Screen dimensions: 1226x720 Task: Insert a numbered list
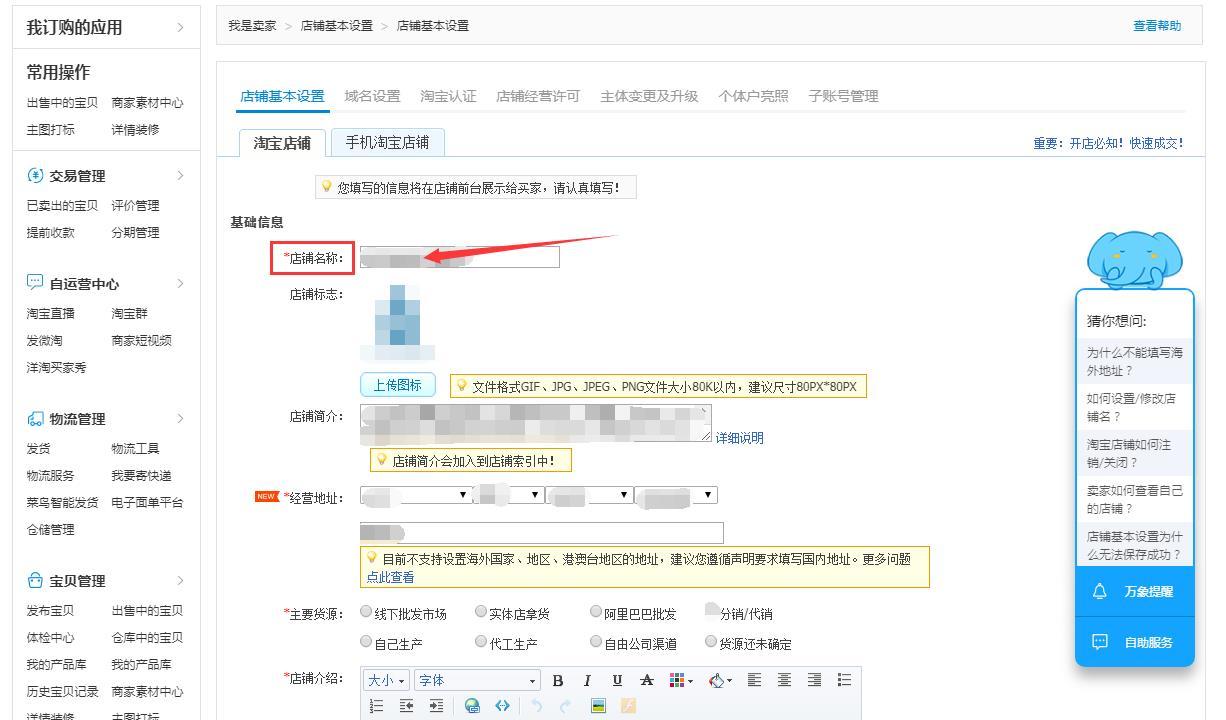click(x=377, y=706)
